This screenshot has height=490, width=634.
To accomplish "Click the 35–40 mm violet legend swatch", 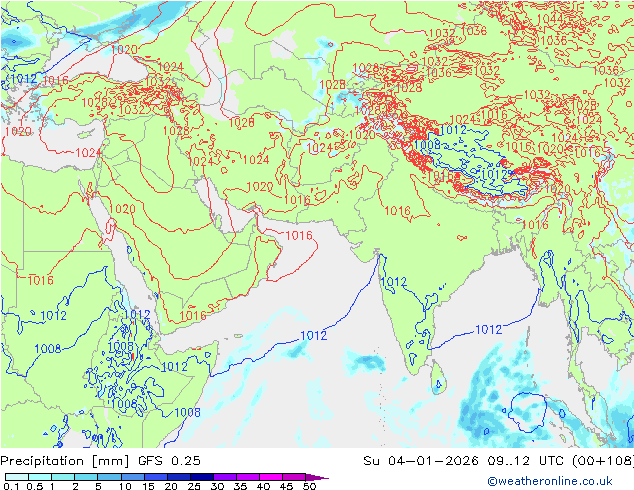I will tap(247, 477).
